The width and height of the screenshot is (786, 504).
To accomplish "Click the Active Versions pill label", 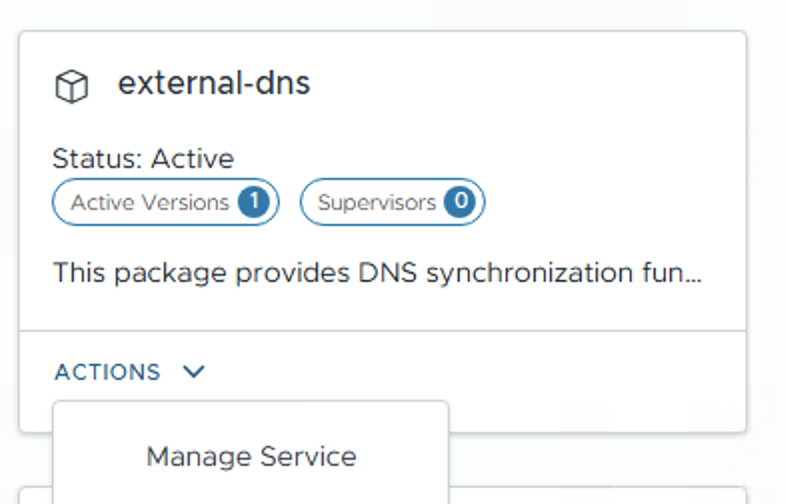I will pos(150,202).
